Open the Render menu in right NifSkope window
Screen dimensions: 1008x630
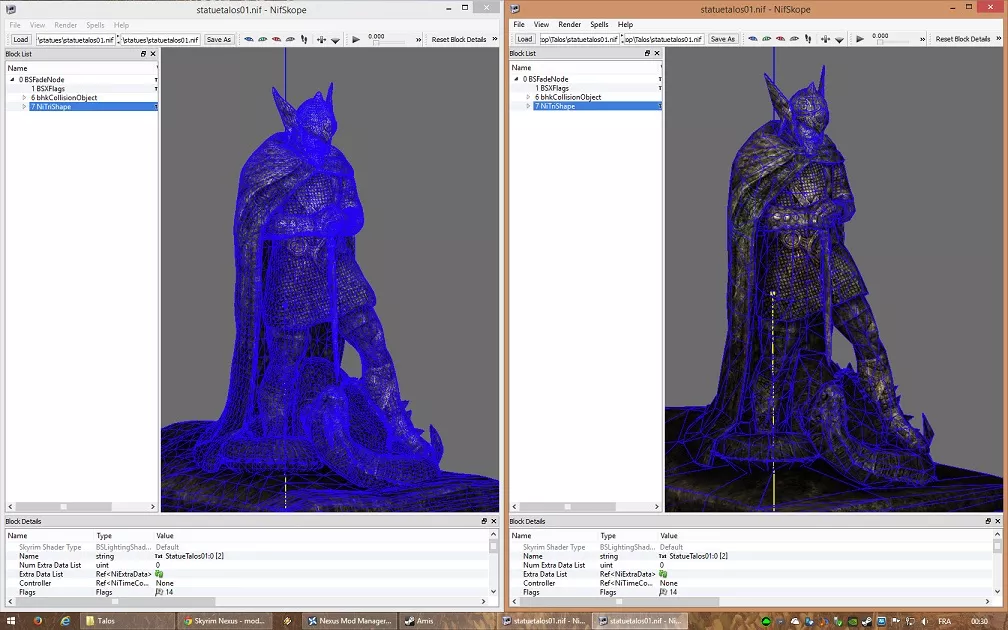[x=570, y=24]
